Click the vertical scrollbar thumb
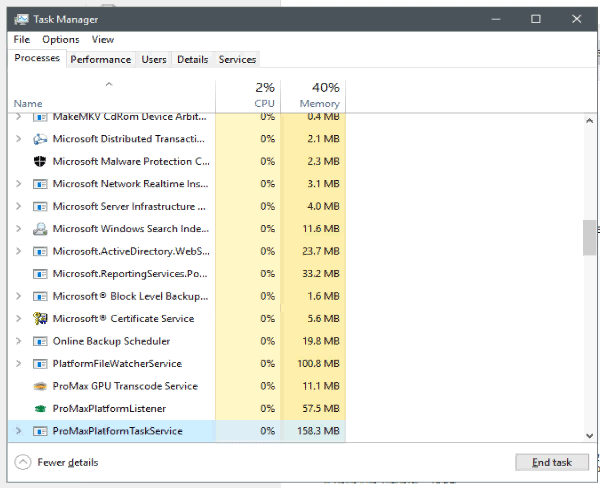This screenshot has height=488, width=600. 589,238
